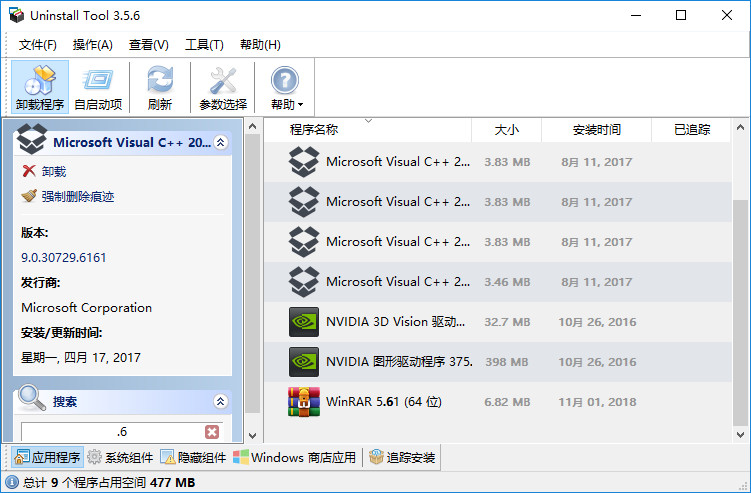The width and height of the screenshot is (751, 493).
Task: Click the NVIDIA 3D Vision program icon
Action: [304, 322]
